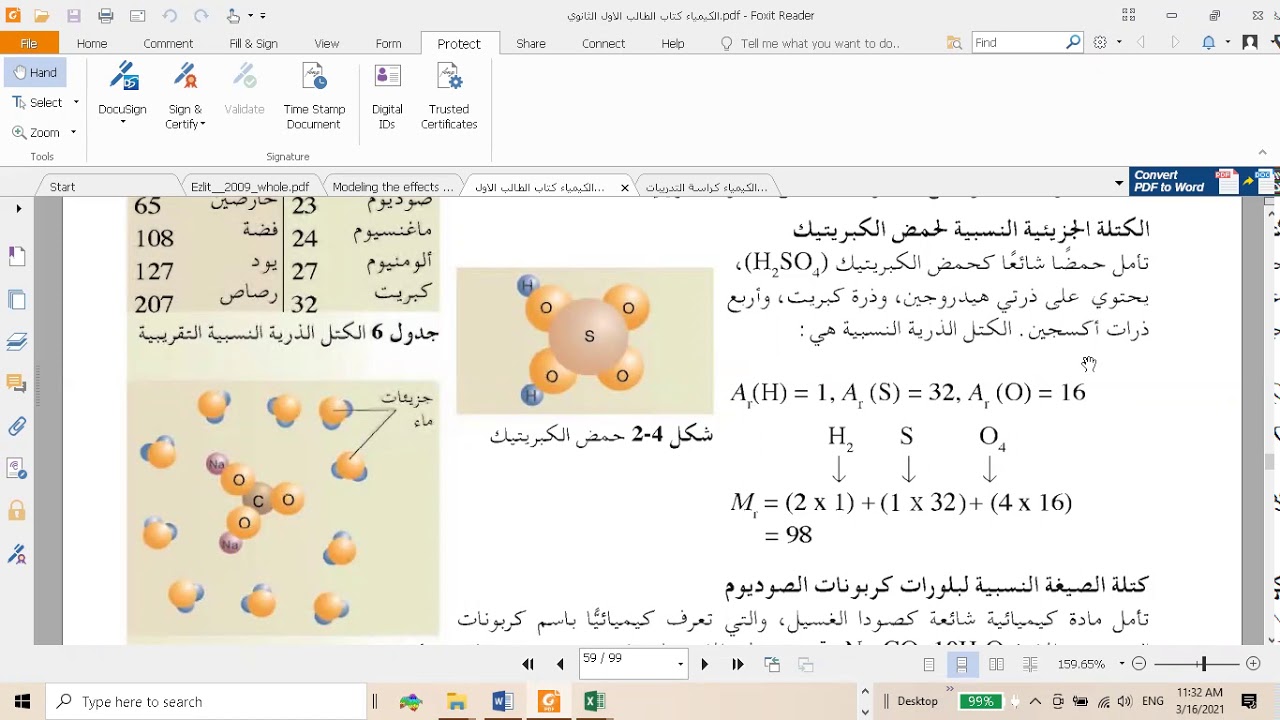Open Digital IDs

pyautogui.click(x=387, y=95)
